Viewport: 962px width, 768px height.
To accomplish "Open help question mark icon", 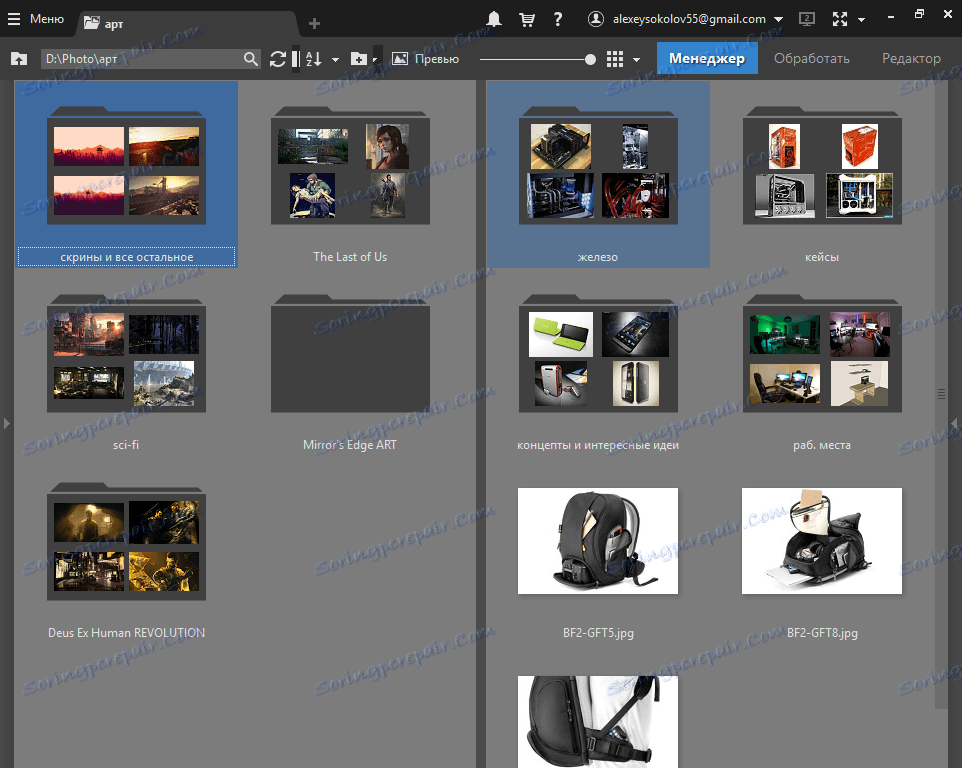I will (x=557, y=19).
